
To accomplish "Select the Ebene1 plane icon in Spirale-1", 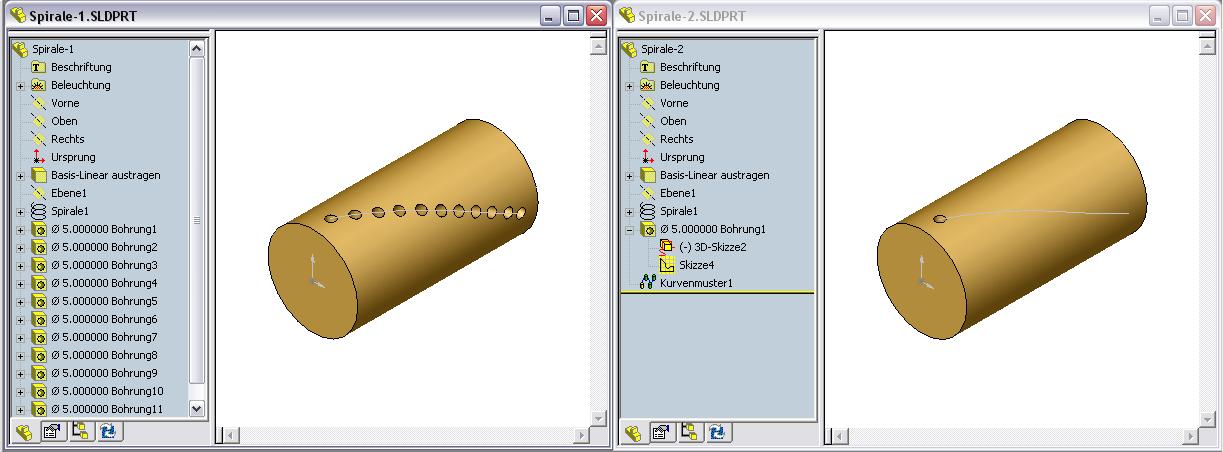I will [40, 193].
